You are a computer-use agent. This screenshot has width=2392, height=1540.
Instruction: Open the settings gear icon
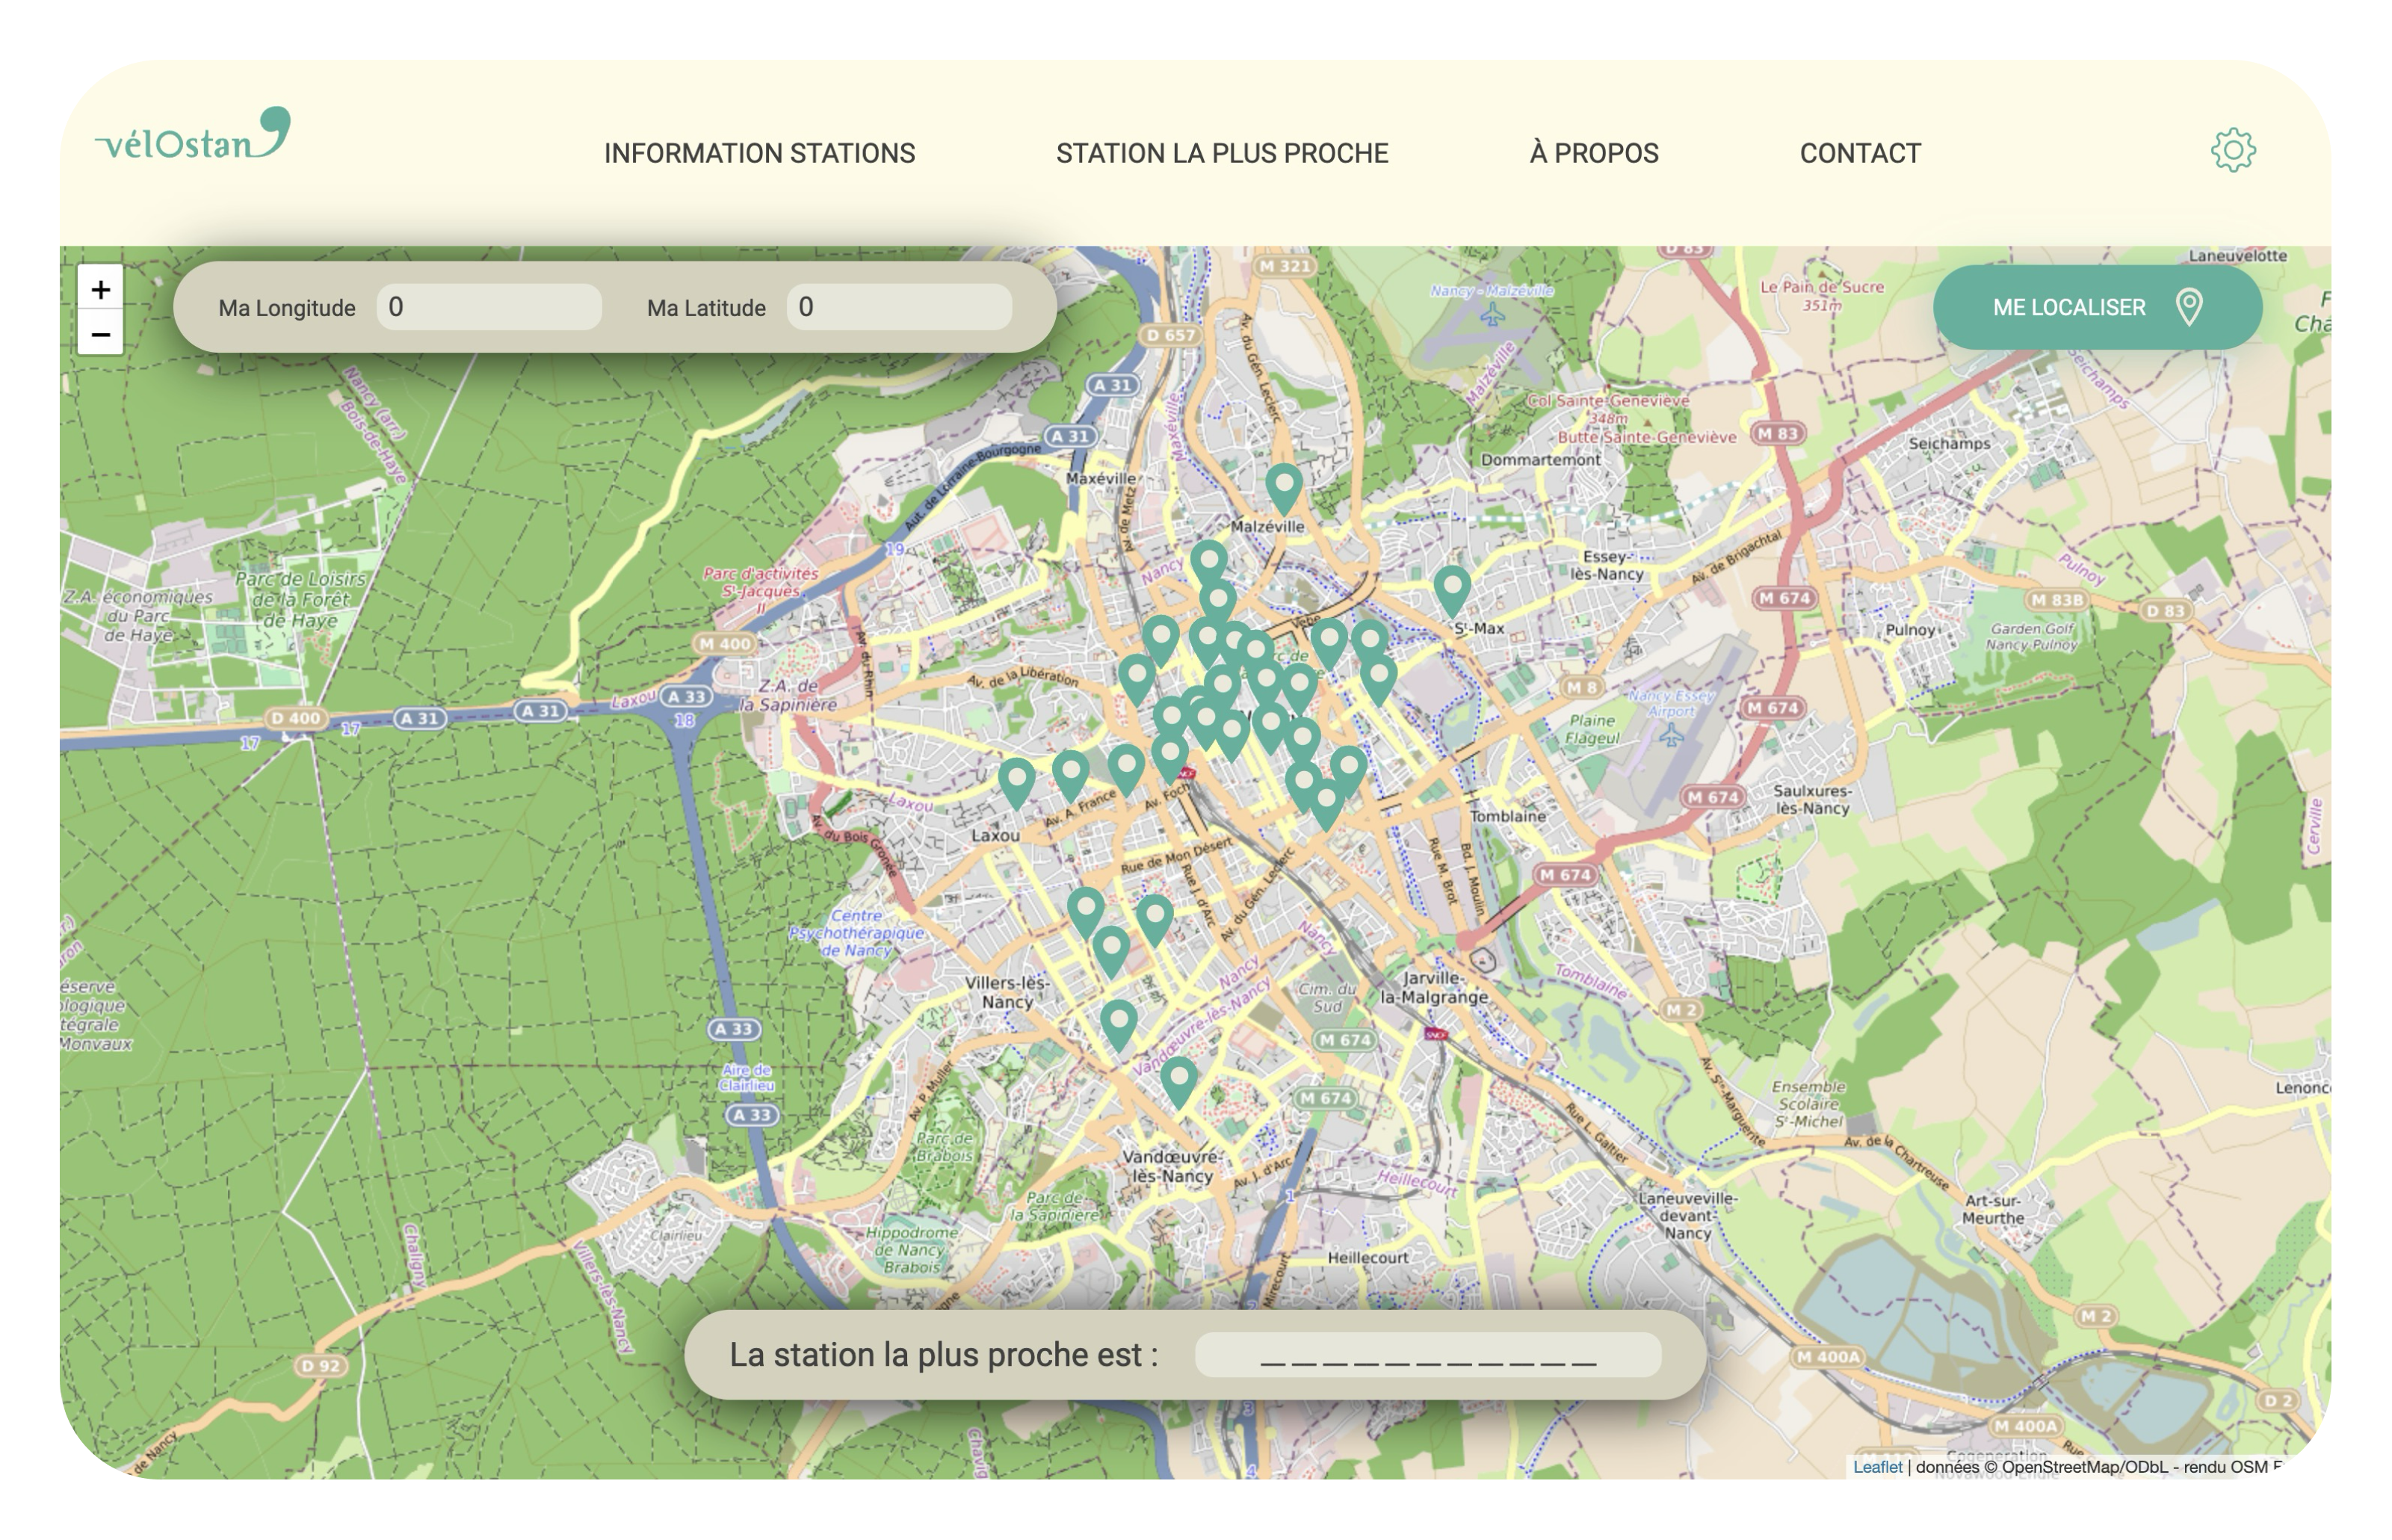tap(2232, 151)
